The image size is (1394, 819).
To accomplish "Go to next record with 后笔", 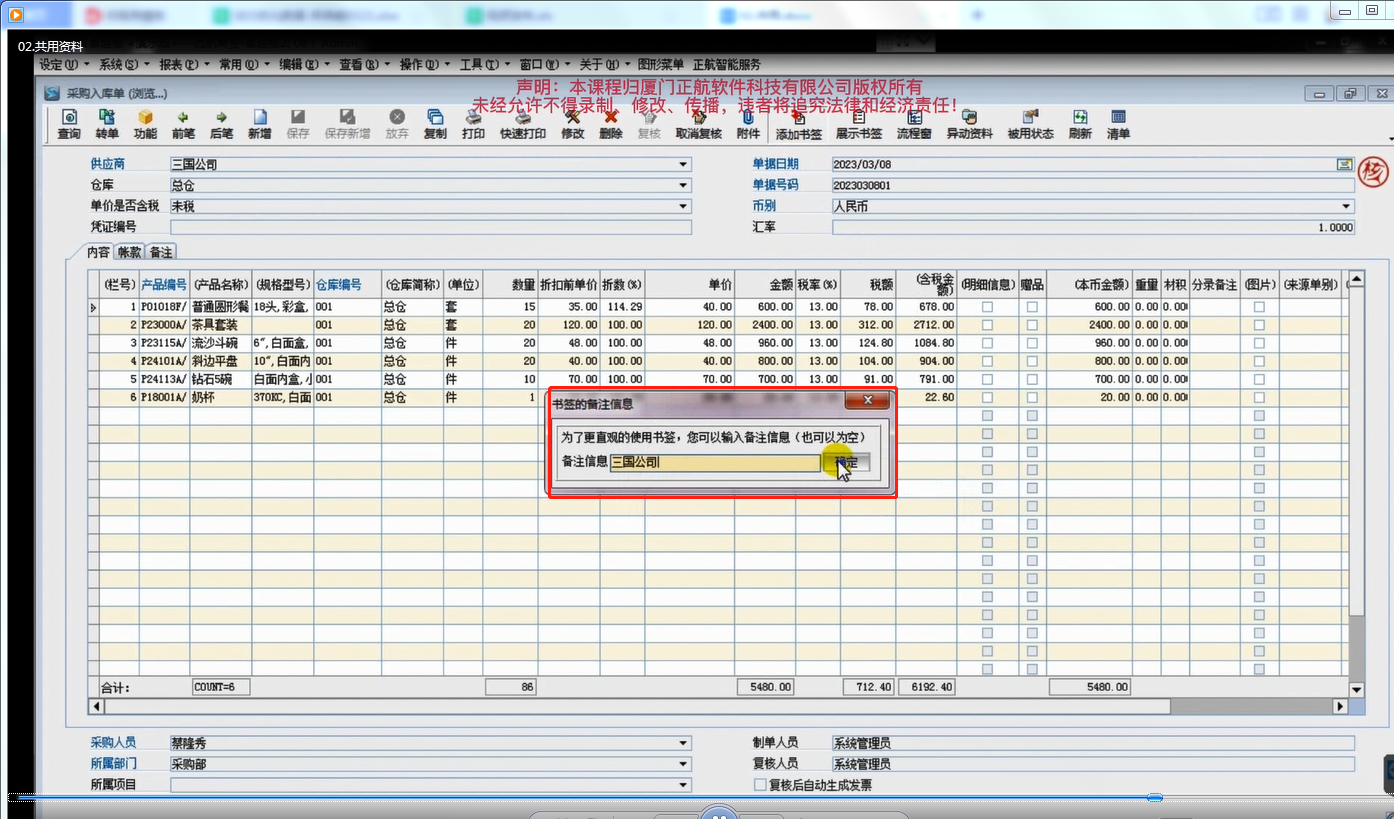I will 221,125.
